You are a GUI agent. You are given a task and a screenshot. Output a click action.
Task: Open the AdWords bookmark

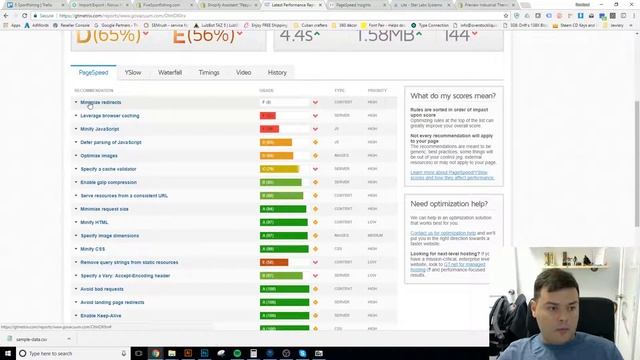click(x=36, y=25)
